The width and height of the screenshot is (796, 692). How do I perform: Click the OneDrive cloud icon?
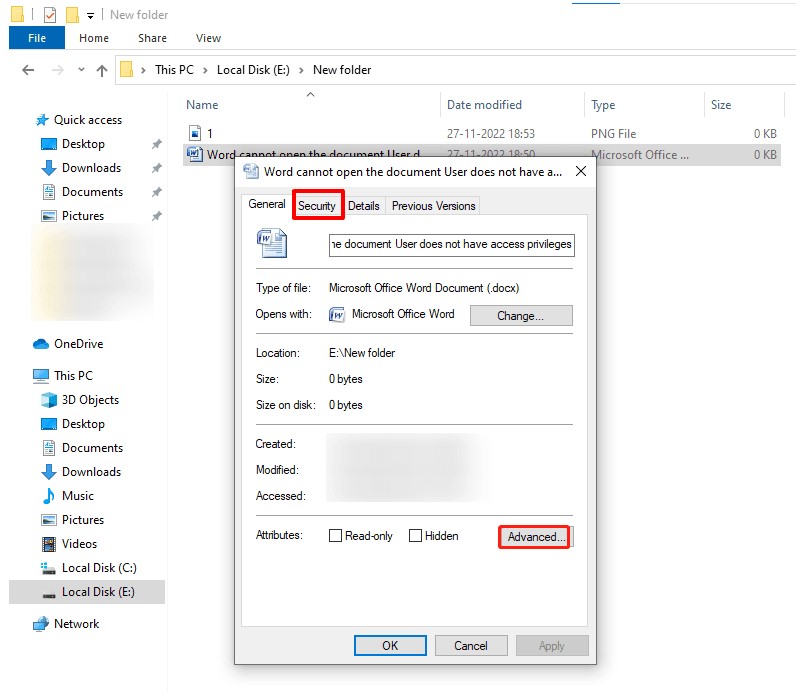click(x=41, y=344)
